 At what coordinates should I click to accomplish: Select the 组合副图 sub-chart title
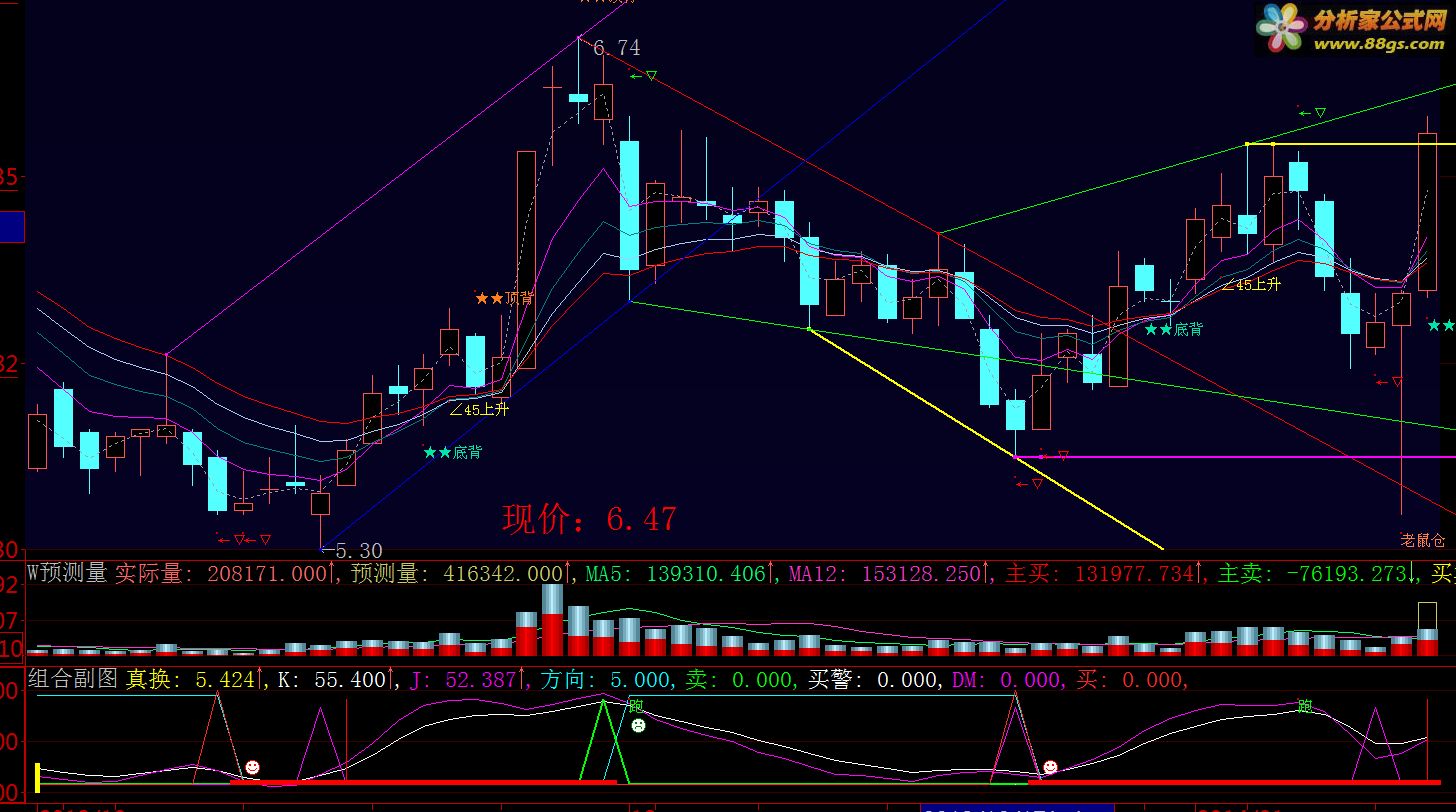(73, 680)
